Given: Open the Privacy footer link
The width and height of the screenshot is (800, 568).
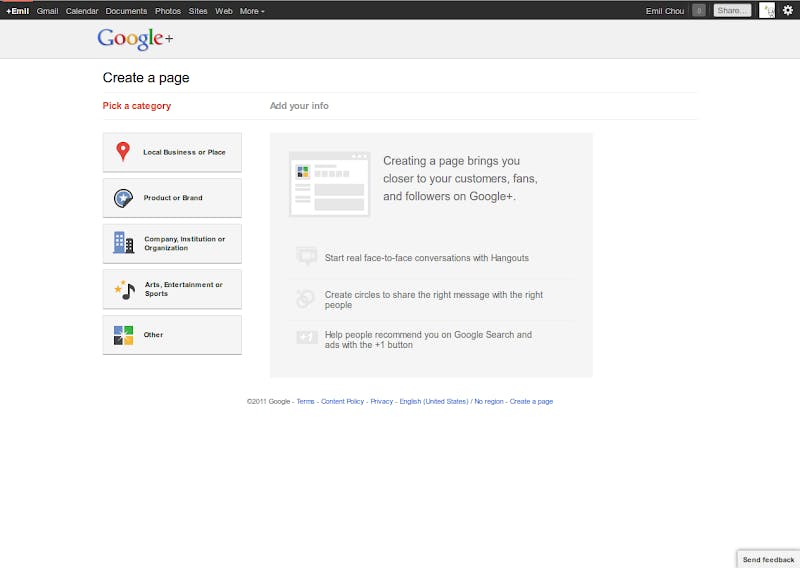Looking at the screenshot, I should (x=382, y=402).
